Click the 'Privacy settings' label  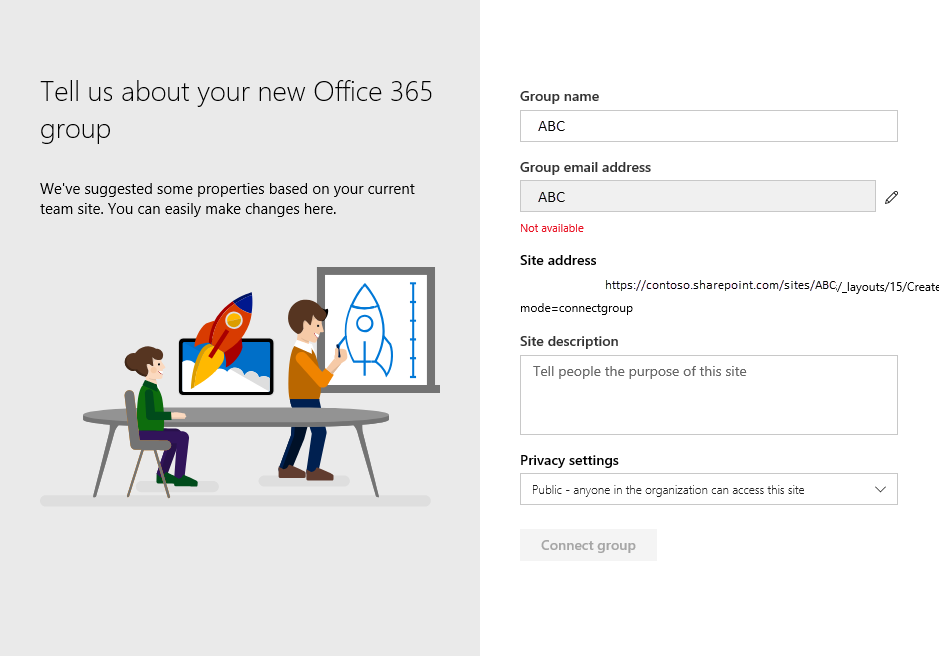tap(569, 460)
